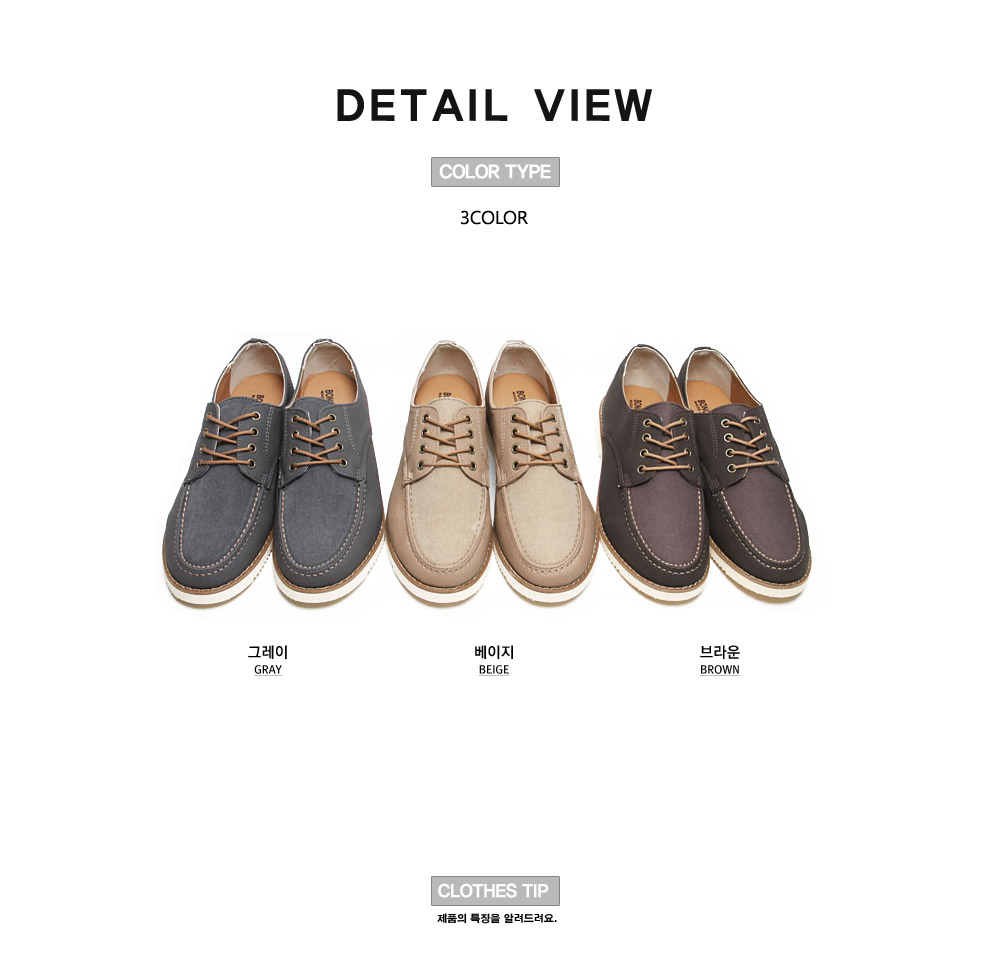Select the BROWN color label
Image resolution: width=990 pixels, height=970 pixels.
tap(720, 669)
